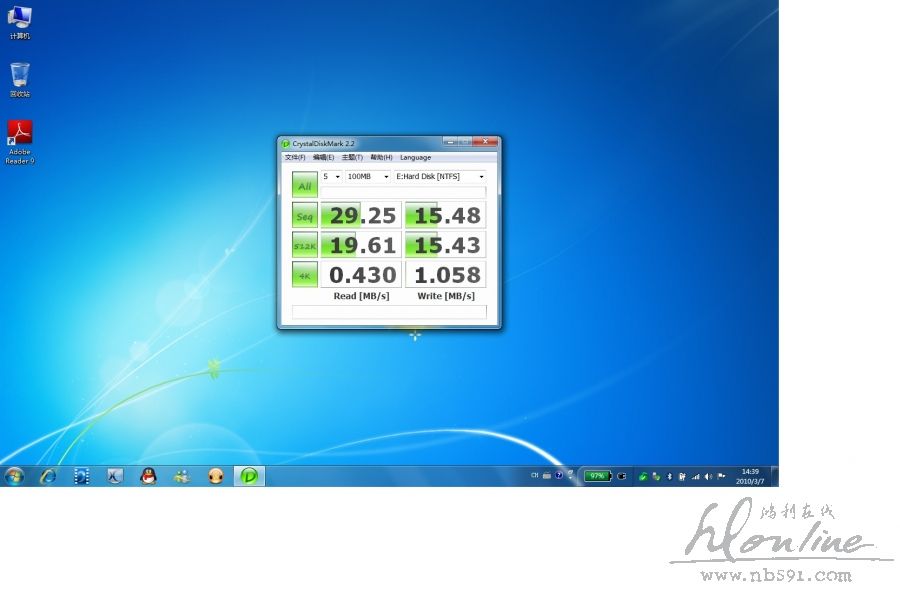
Task: Open the K application taskbar icon
Action: point(115,476)
